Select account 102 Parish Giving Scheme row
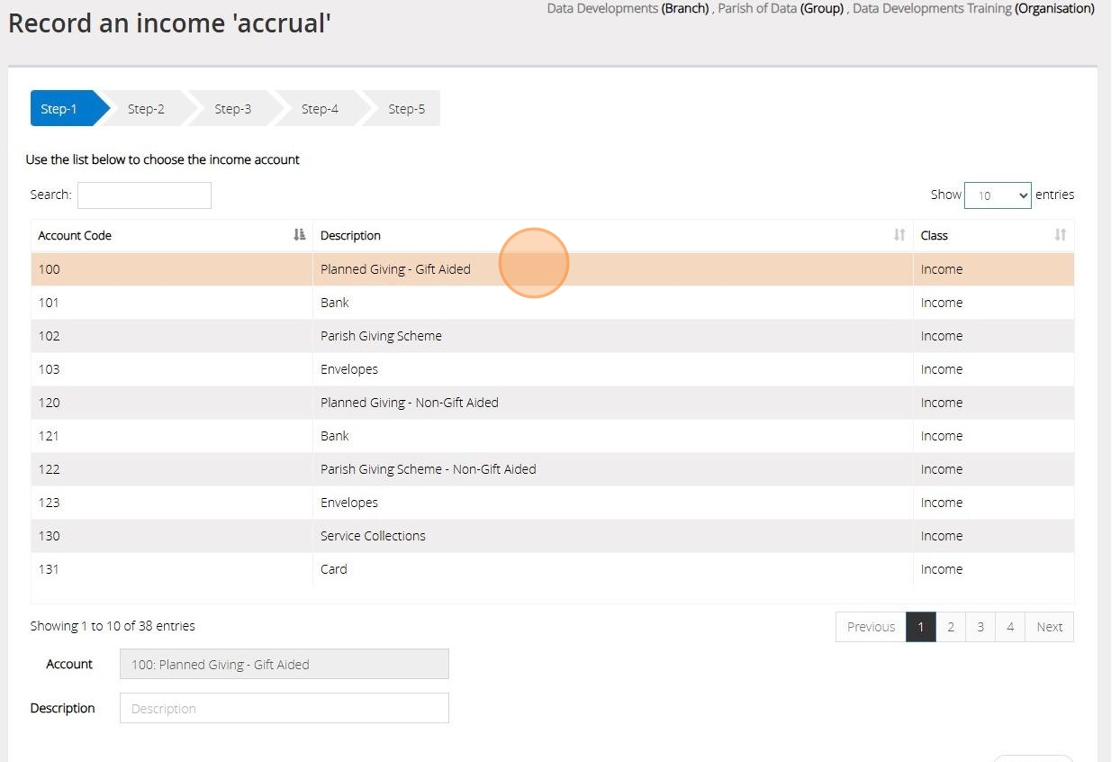This screenshot has width=1120, height=762. (381, 336)
